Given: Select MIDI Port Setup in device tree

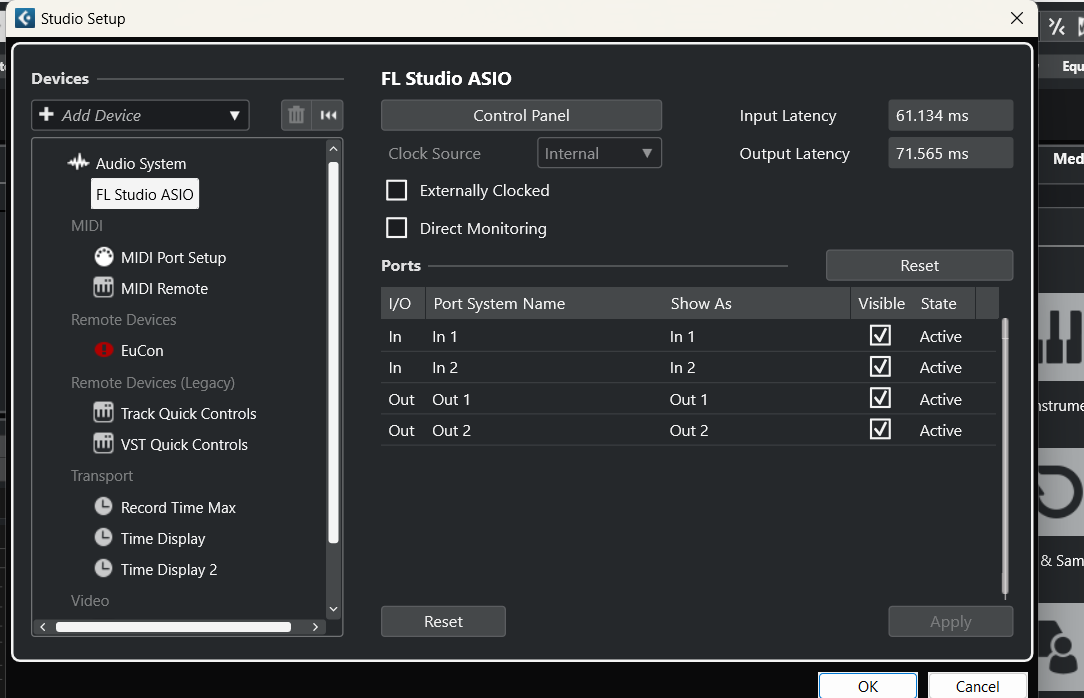Looking at the screenshot, I should coord(174,258).
